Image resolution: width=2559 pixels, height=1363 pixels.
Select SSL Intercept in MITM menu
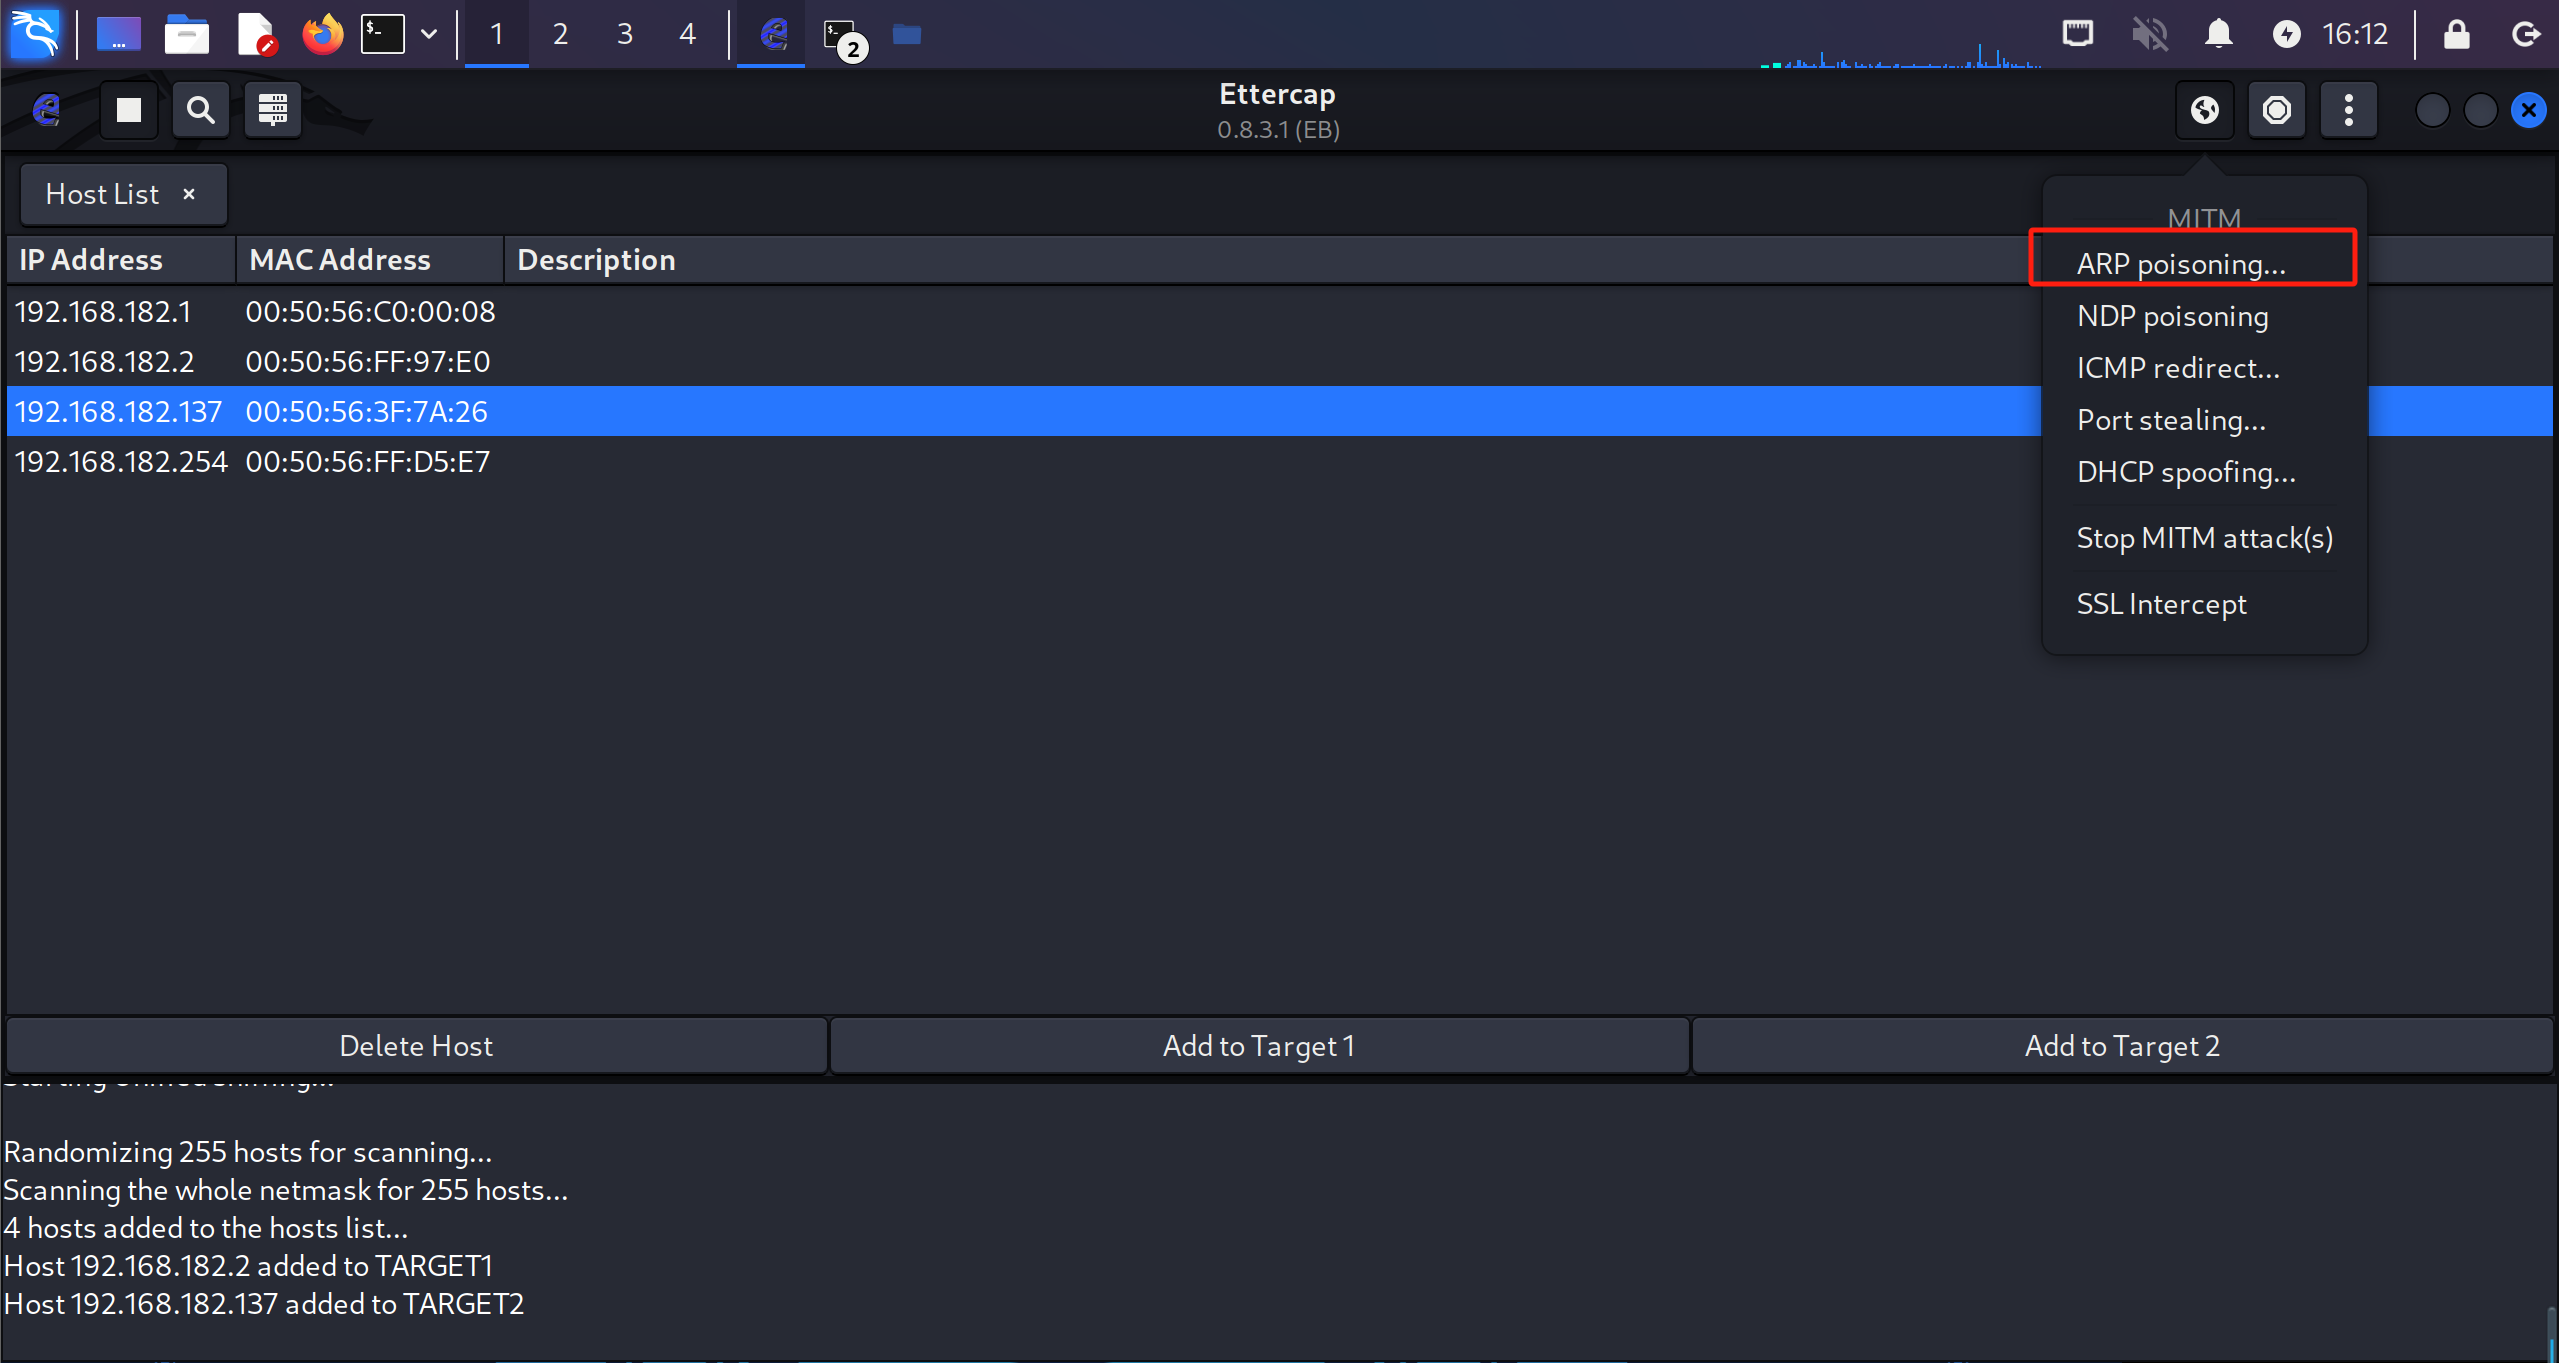coord(2161,604)
